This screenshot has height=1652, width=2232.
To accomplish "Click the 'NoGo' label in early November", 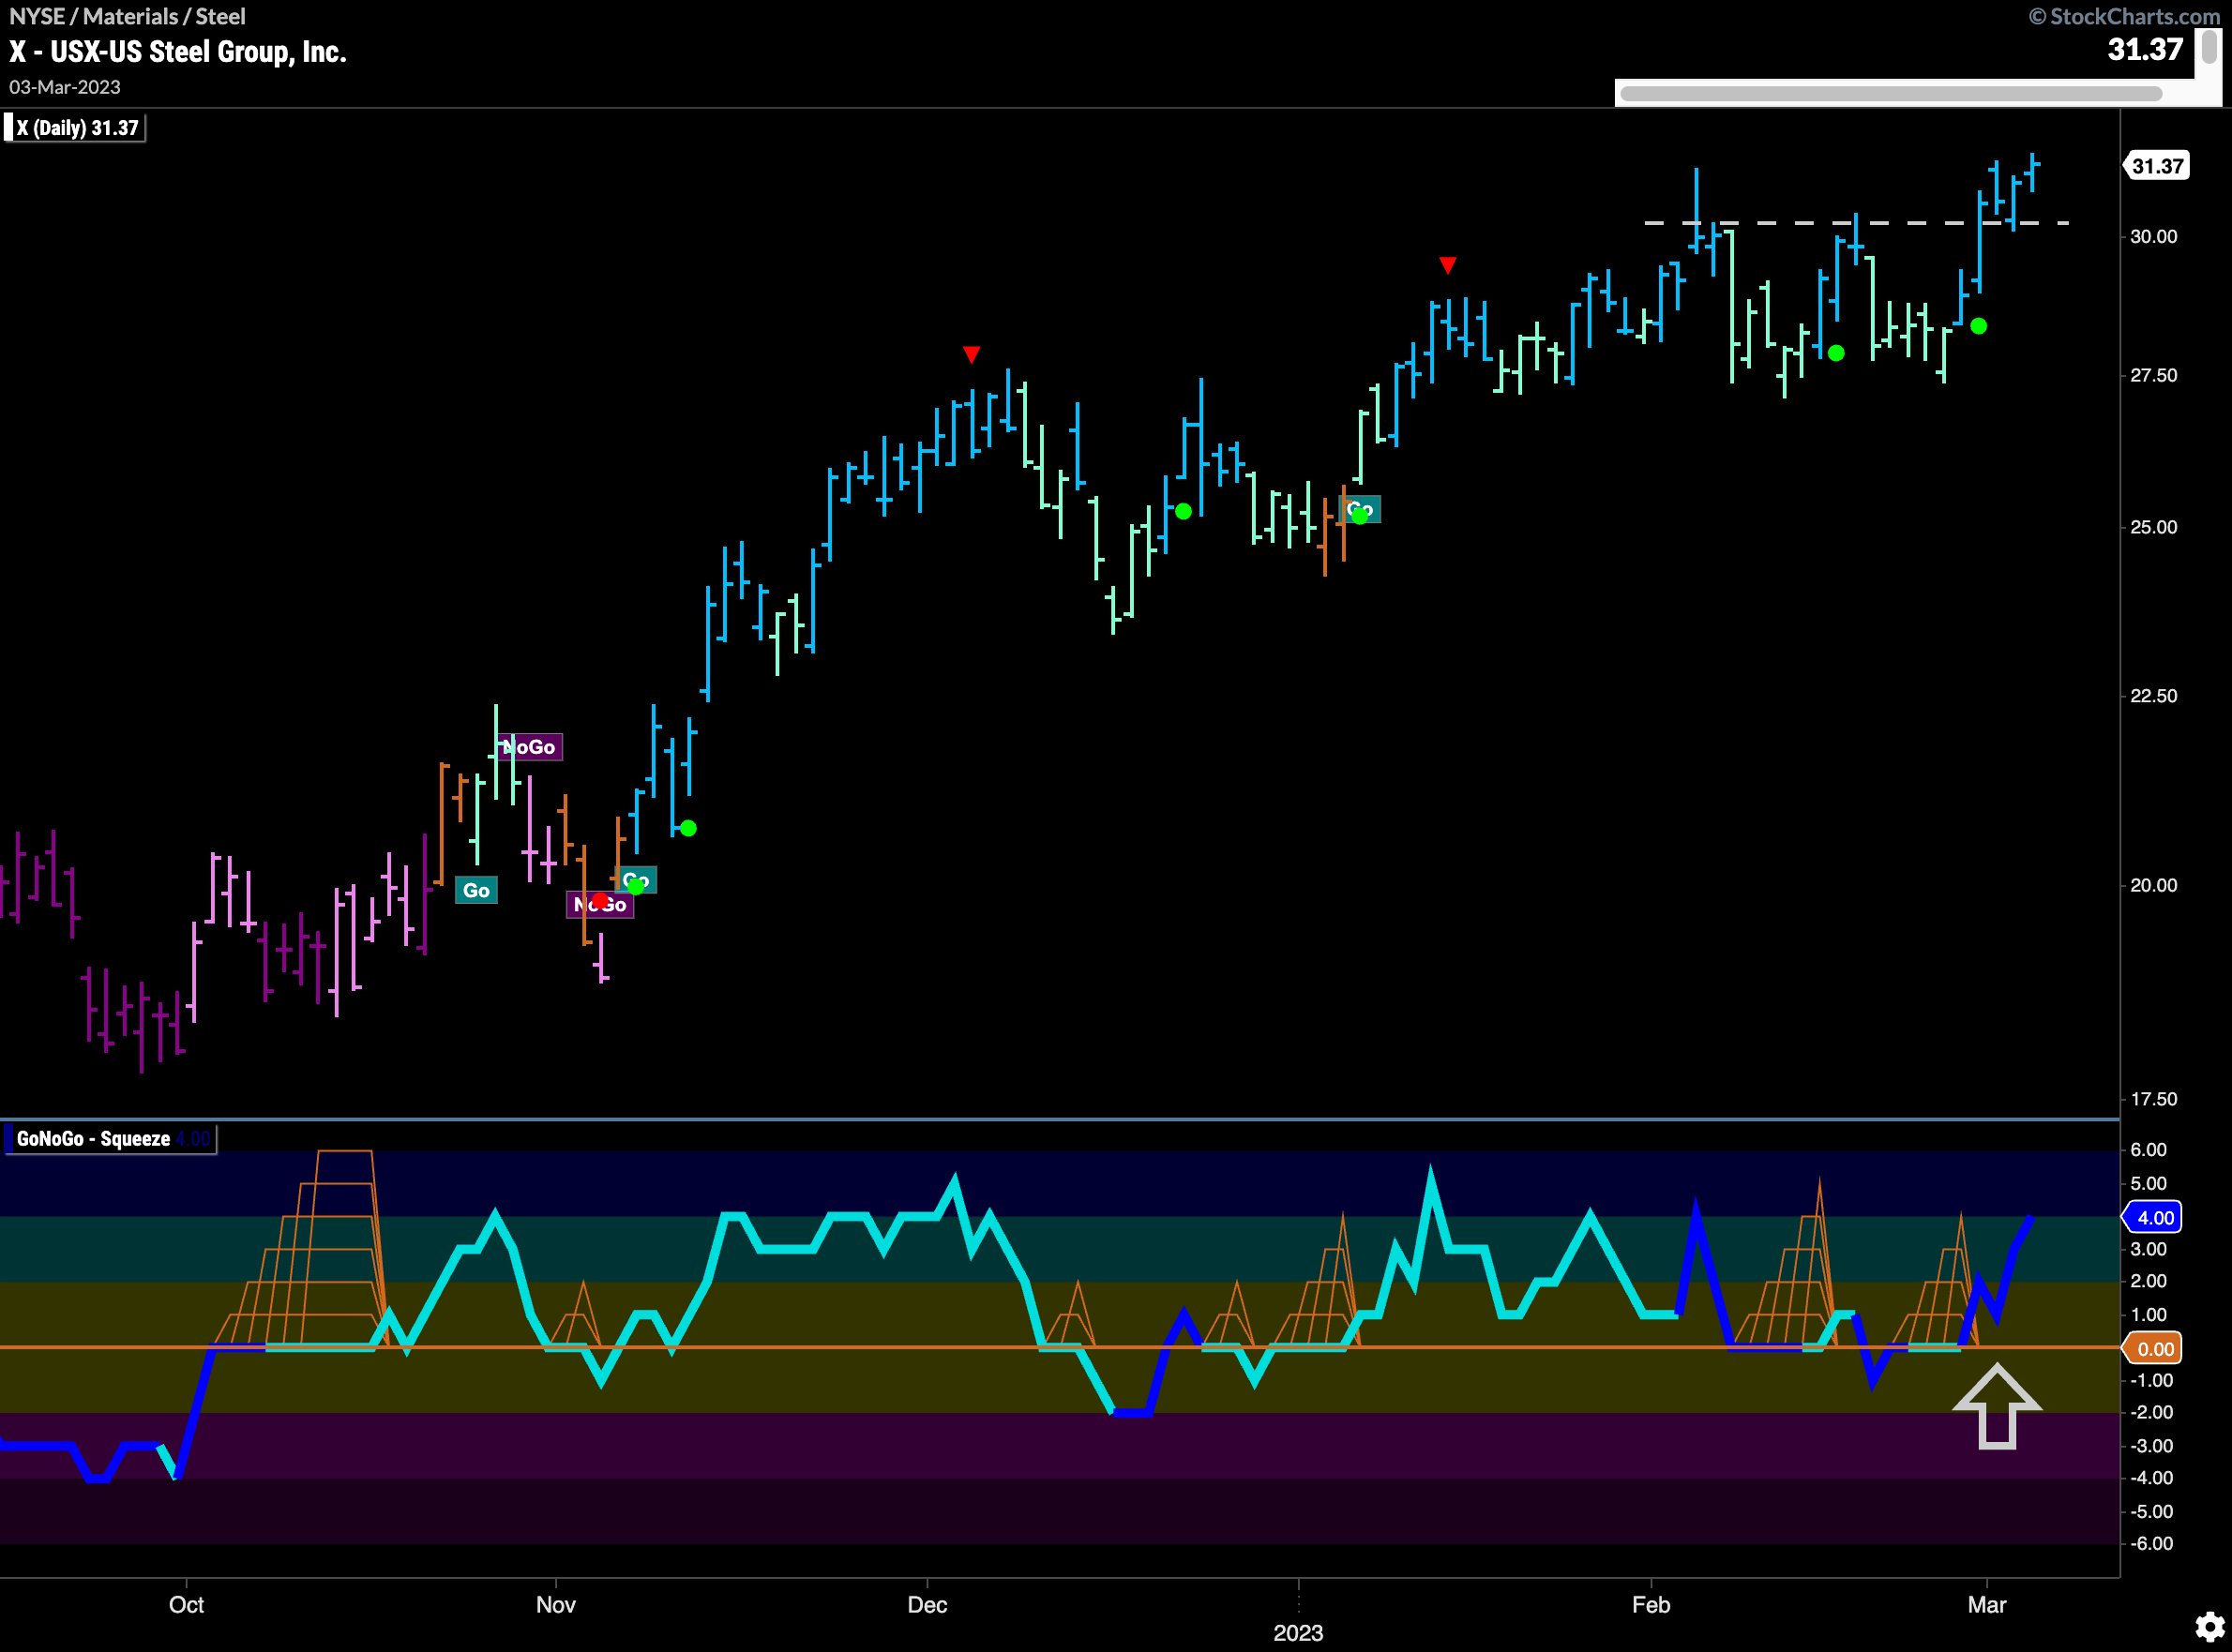I will [x=600, y=905].
